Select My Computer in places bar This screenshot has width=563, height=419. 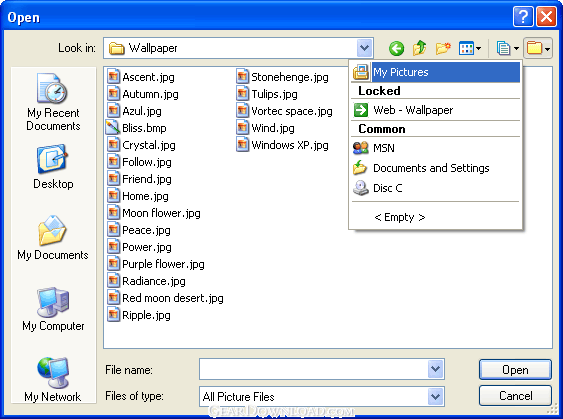53,309
